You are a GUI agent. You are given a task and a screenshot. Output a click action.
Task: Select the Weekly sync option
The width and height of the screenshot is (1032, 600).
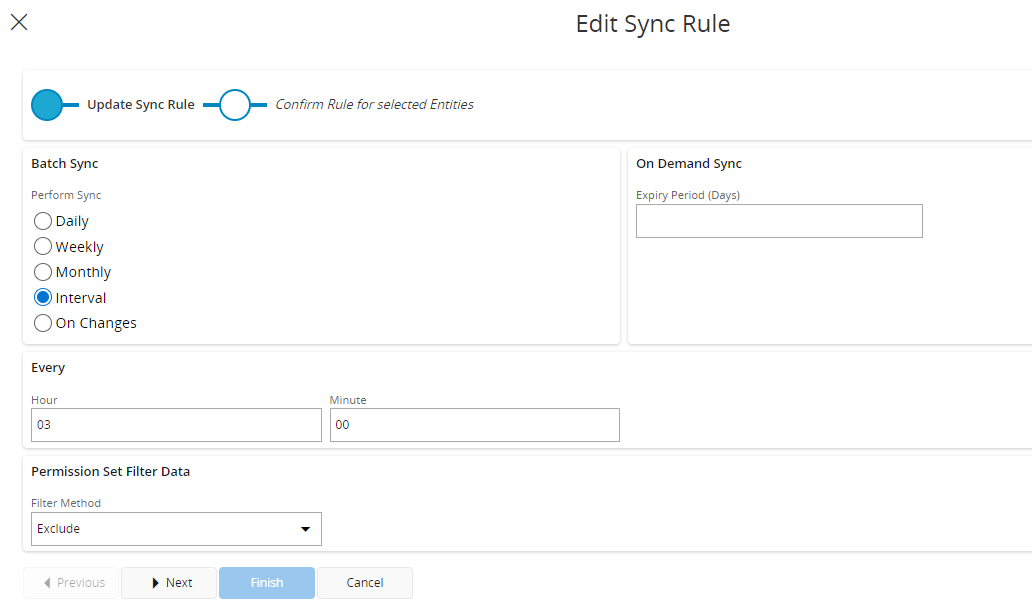43,247
